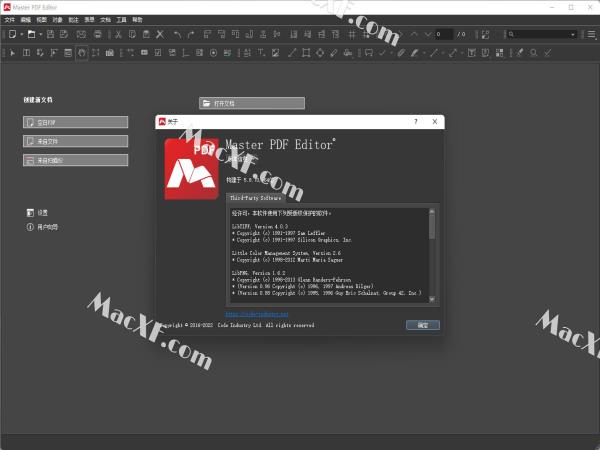600x450 pixels.
Task: Expand the Open folder dropdown arrow
Action: pyautogui.click(x=41, y=34)
